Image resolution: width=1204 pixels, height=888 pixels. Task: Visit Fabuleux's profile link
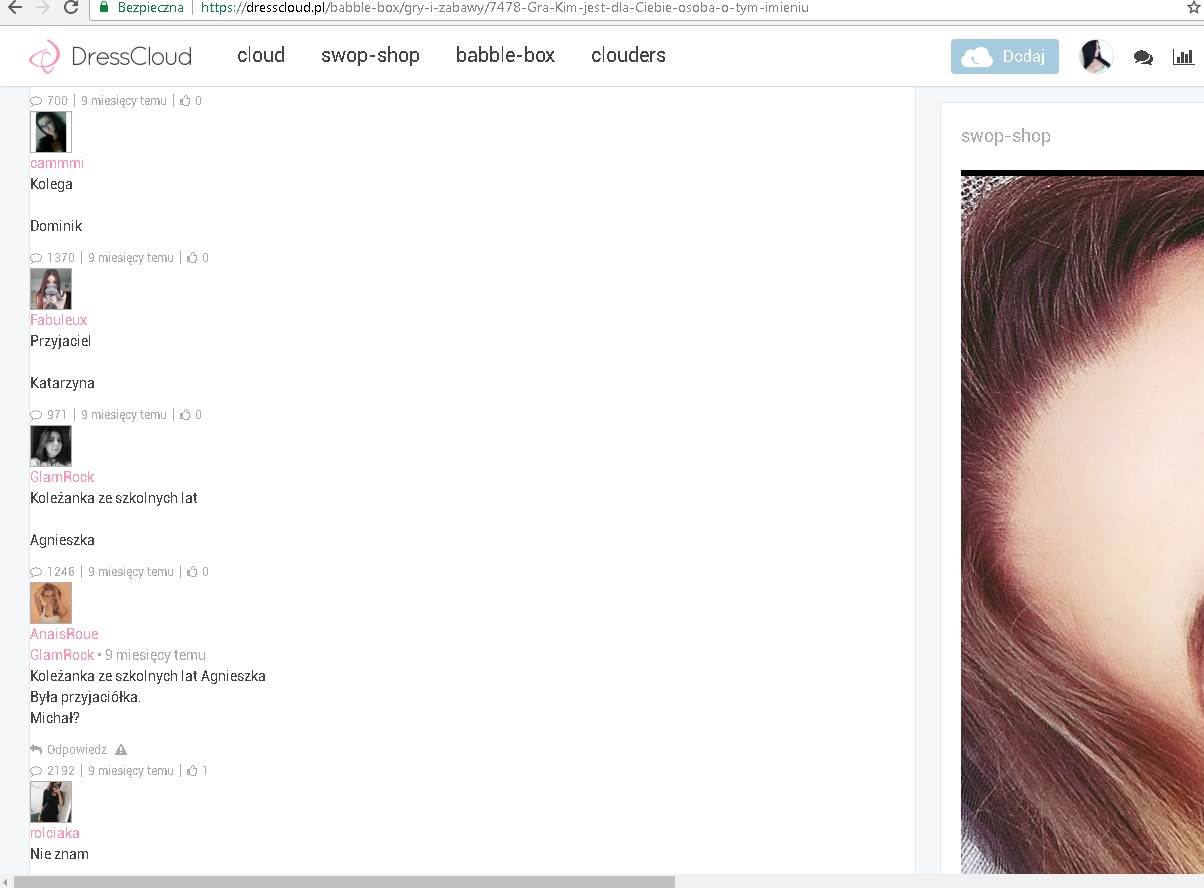[59, 320]
